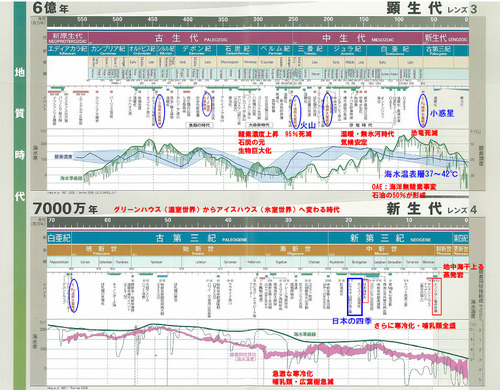500x391 pixels.
Task: Click the red 急激な寒冷化 note
Action: click(x=293, y=374)
